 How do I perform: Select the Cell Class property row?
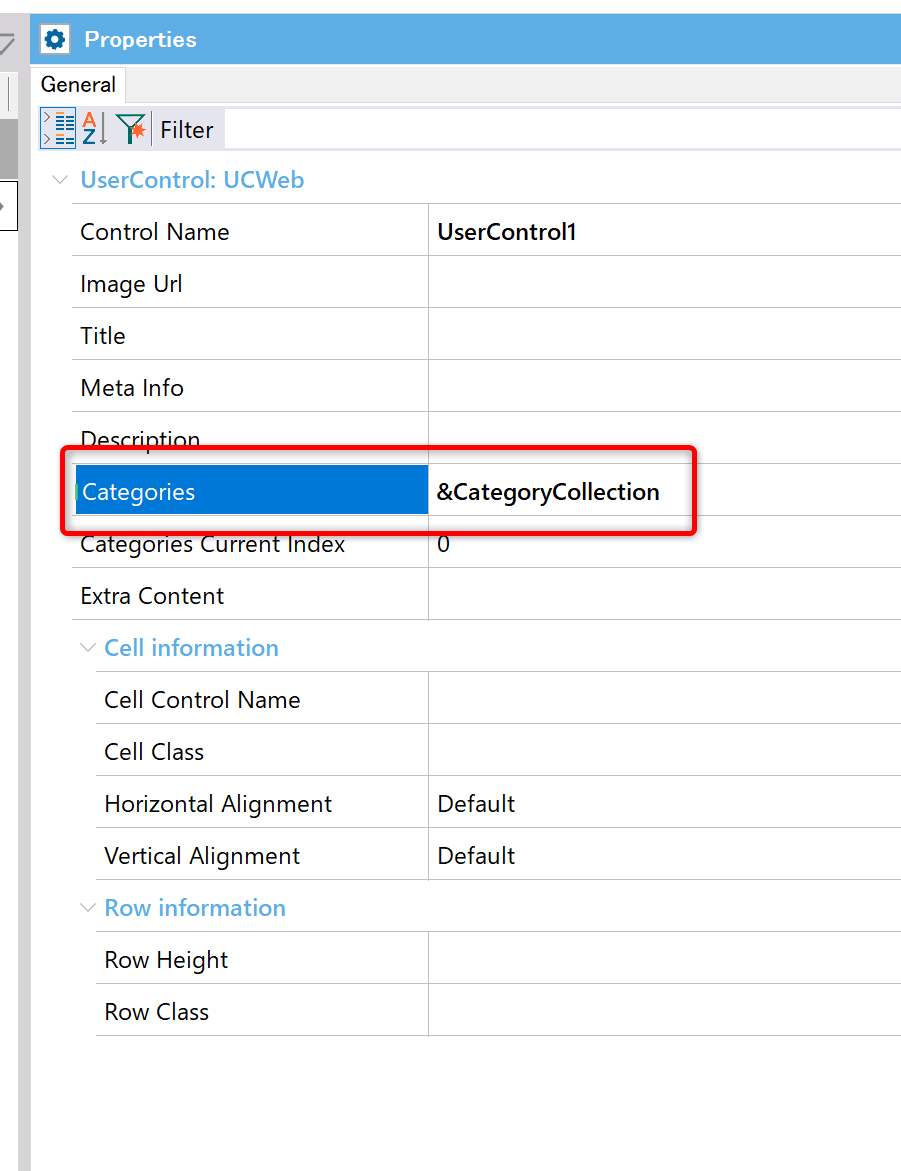pos(498,751)
